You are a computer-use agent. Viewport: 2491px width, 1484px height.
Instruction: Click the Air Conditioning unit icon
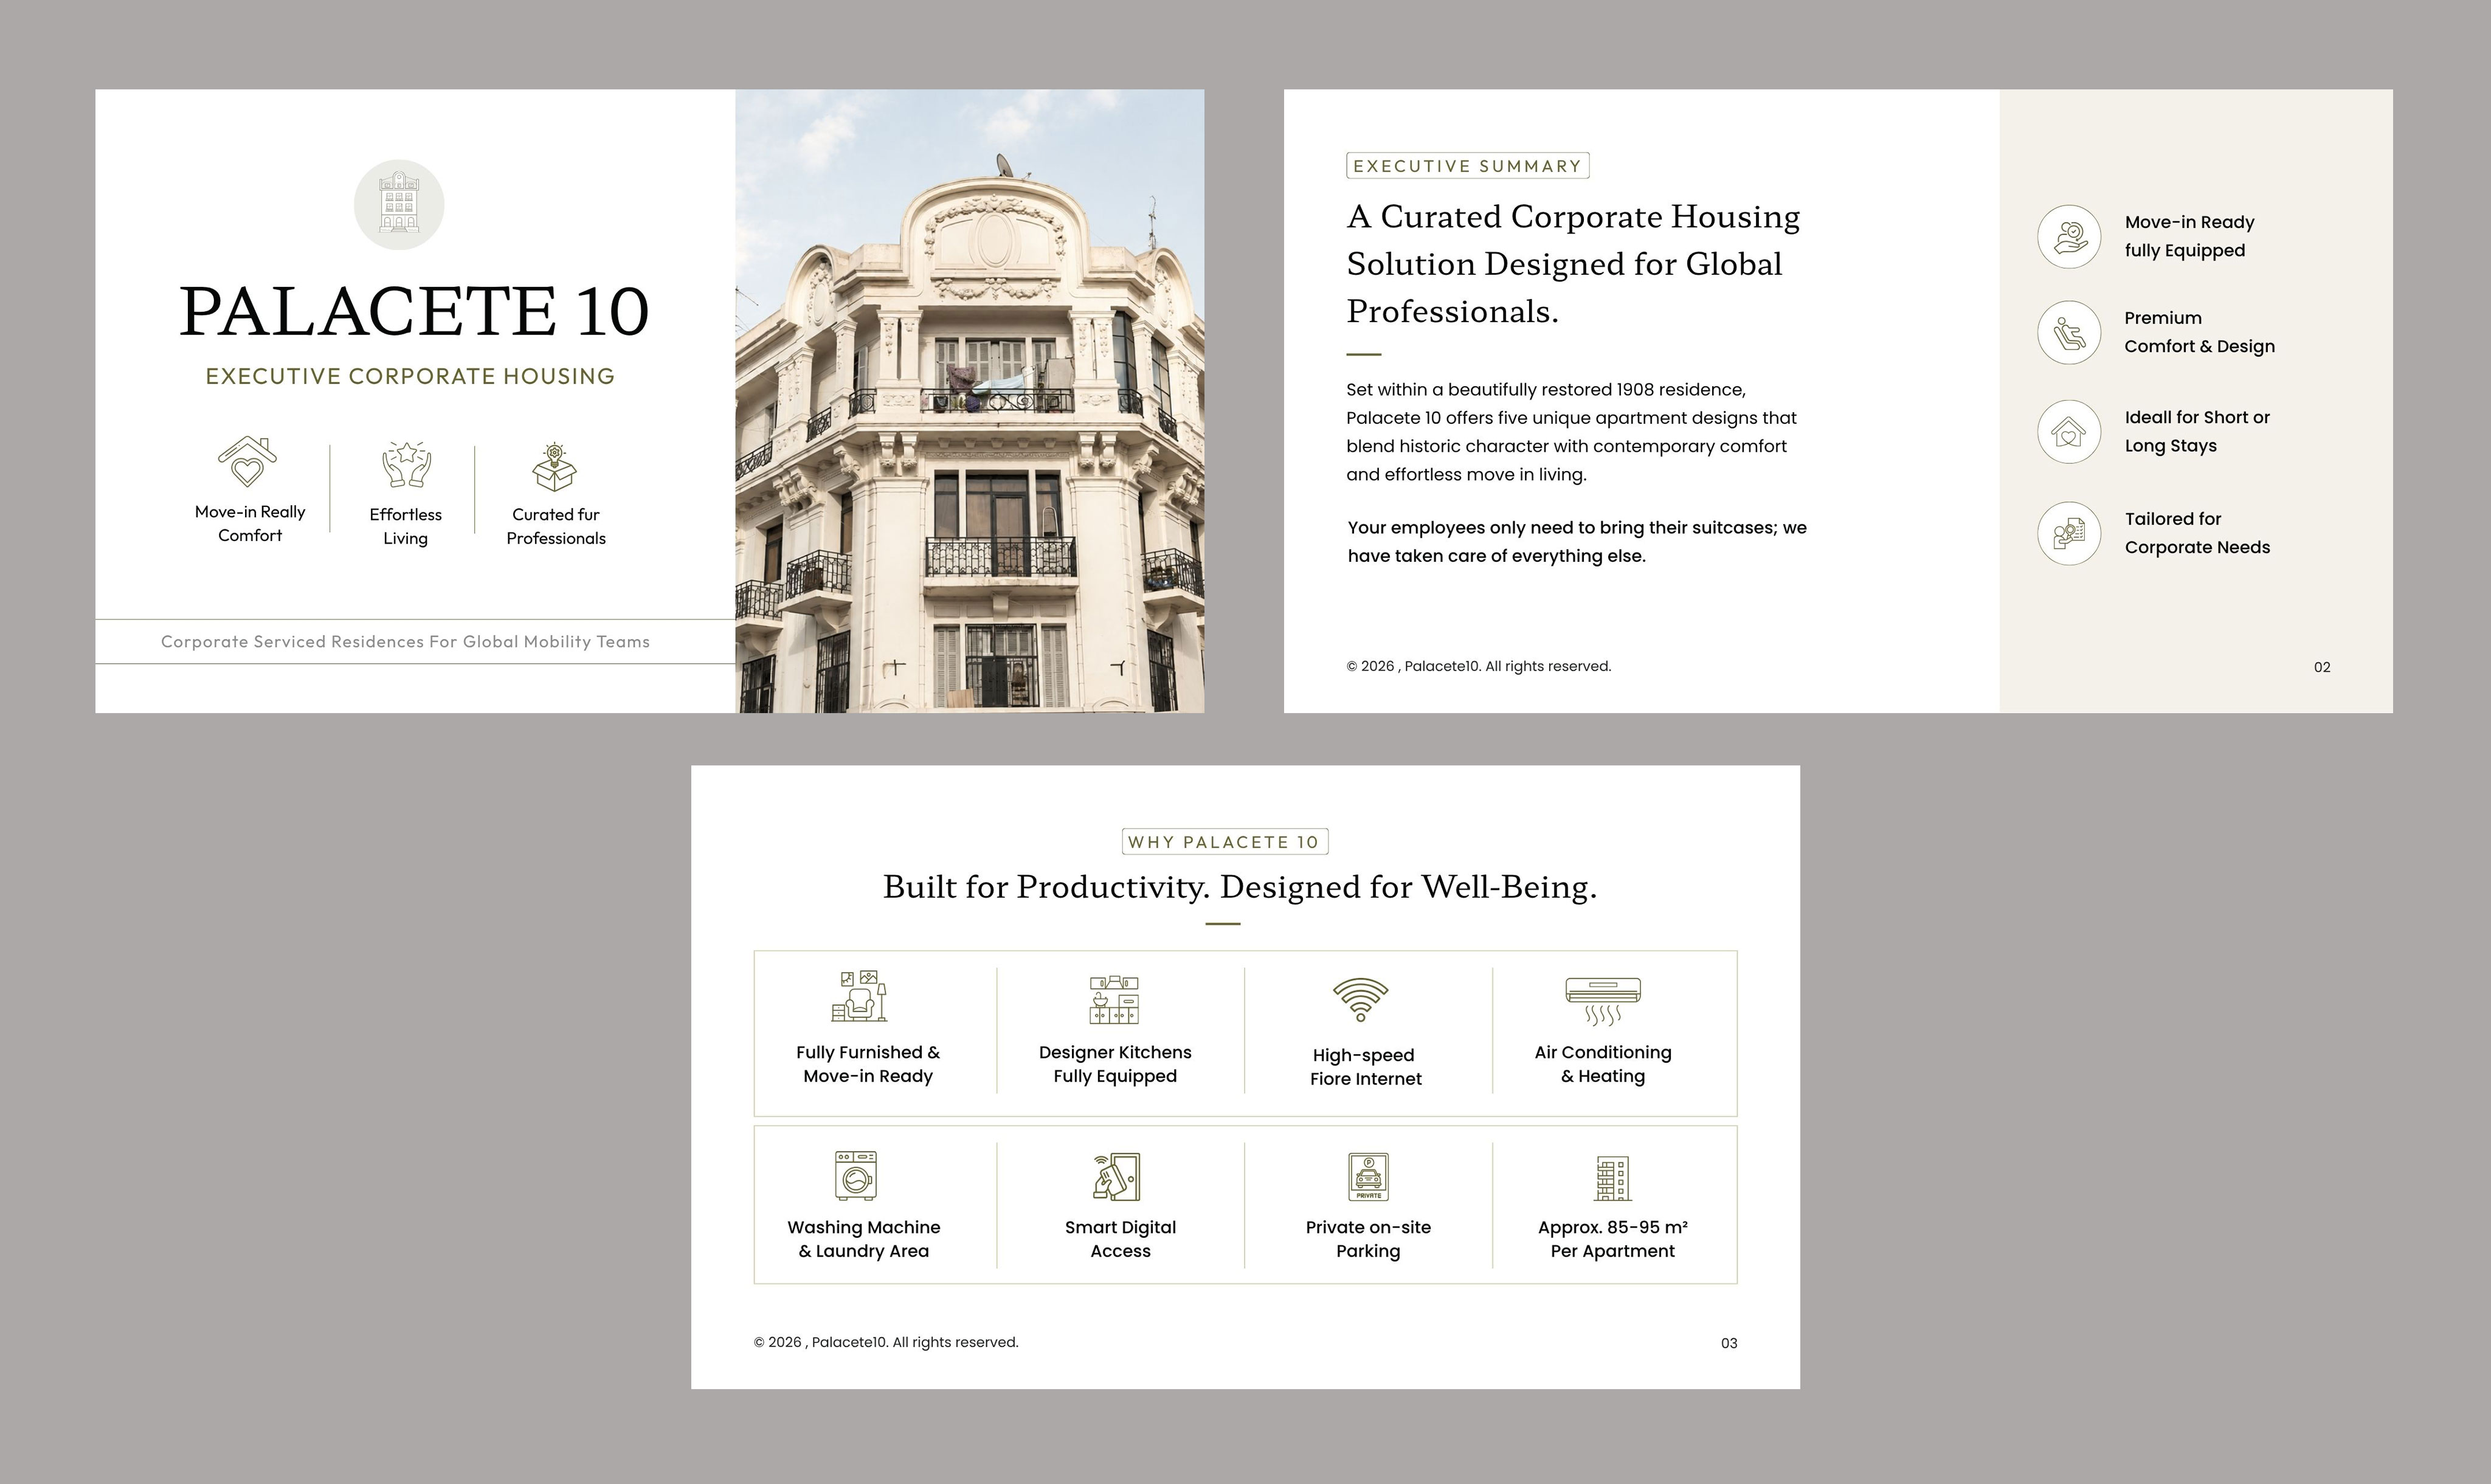1603,1001
